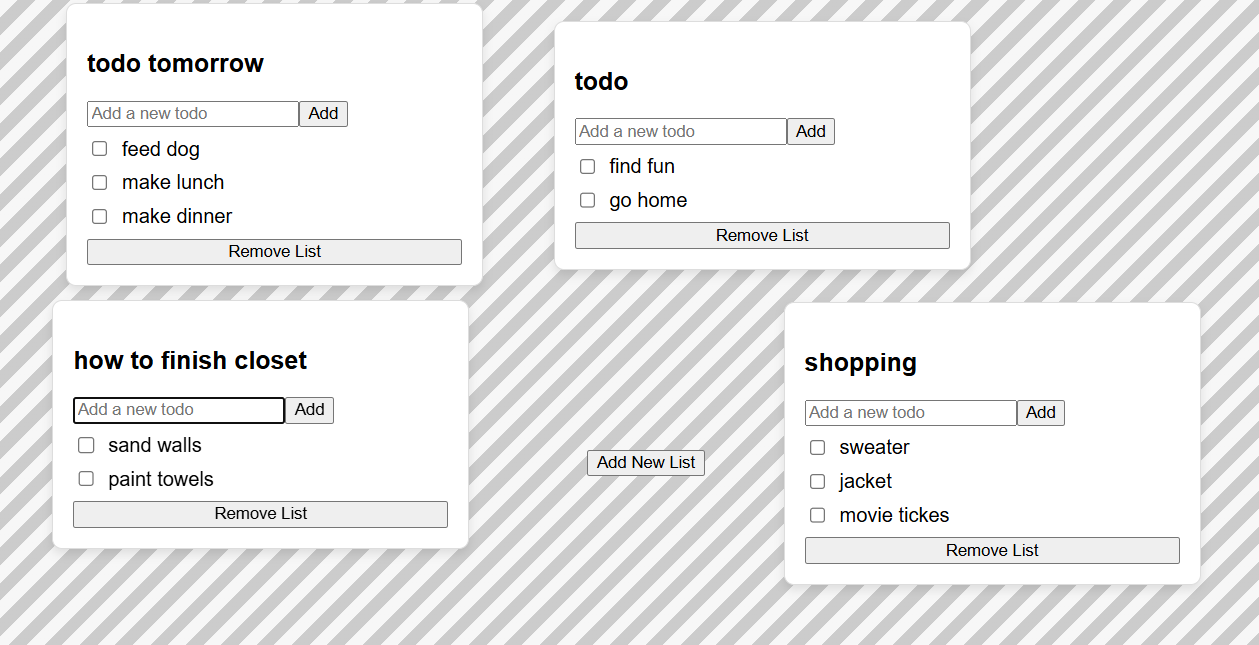
Task: Focus the new todo field in 'todo' list
Action: pyautogui.click(x=680, y=132)
